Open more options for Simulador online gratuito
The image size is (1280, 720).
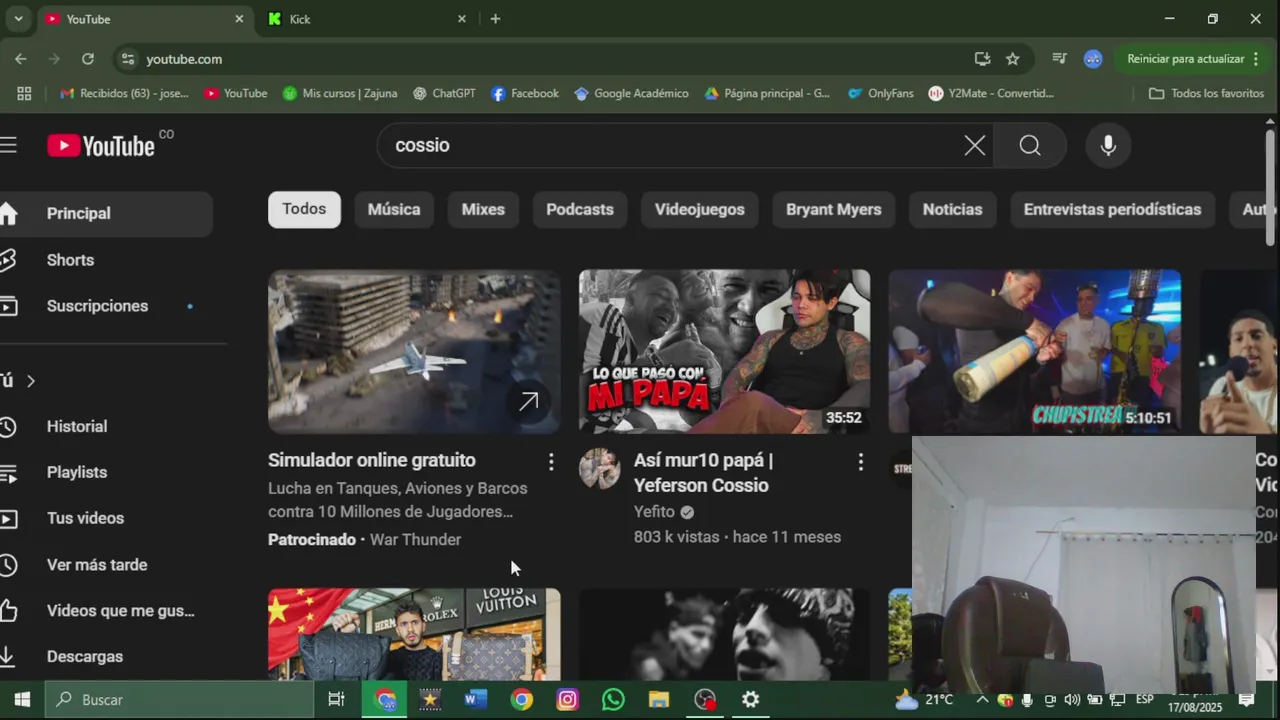pos(550,461)
